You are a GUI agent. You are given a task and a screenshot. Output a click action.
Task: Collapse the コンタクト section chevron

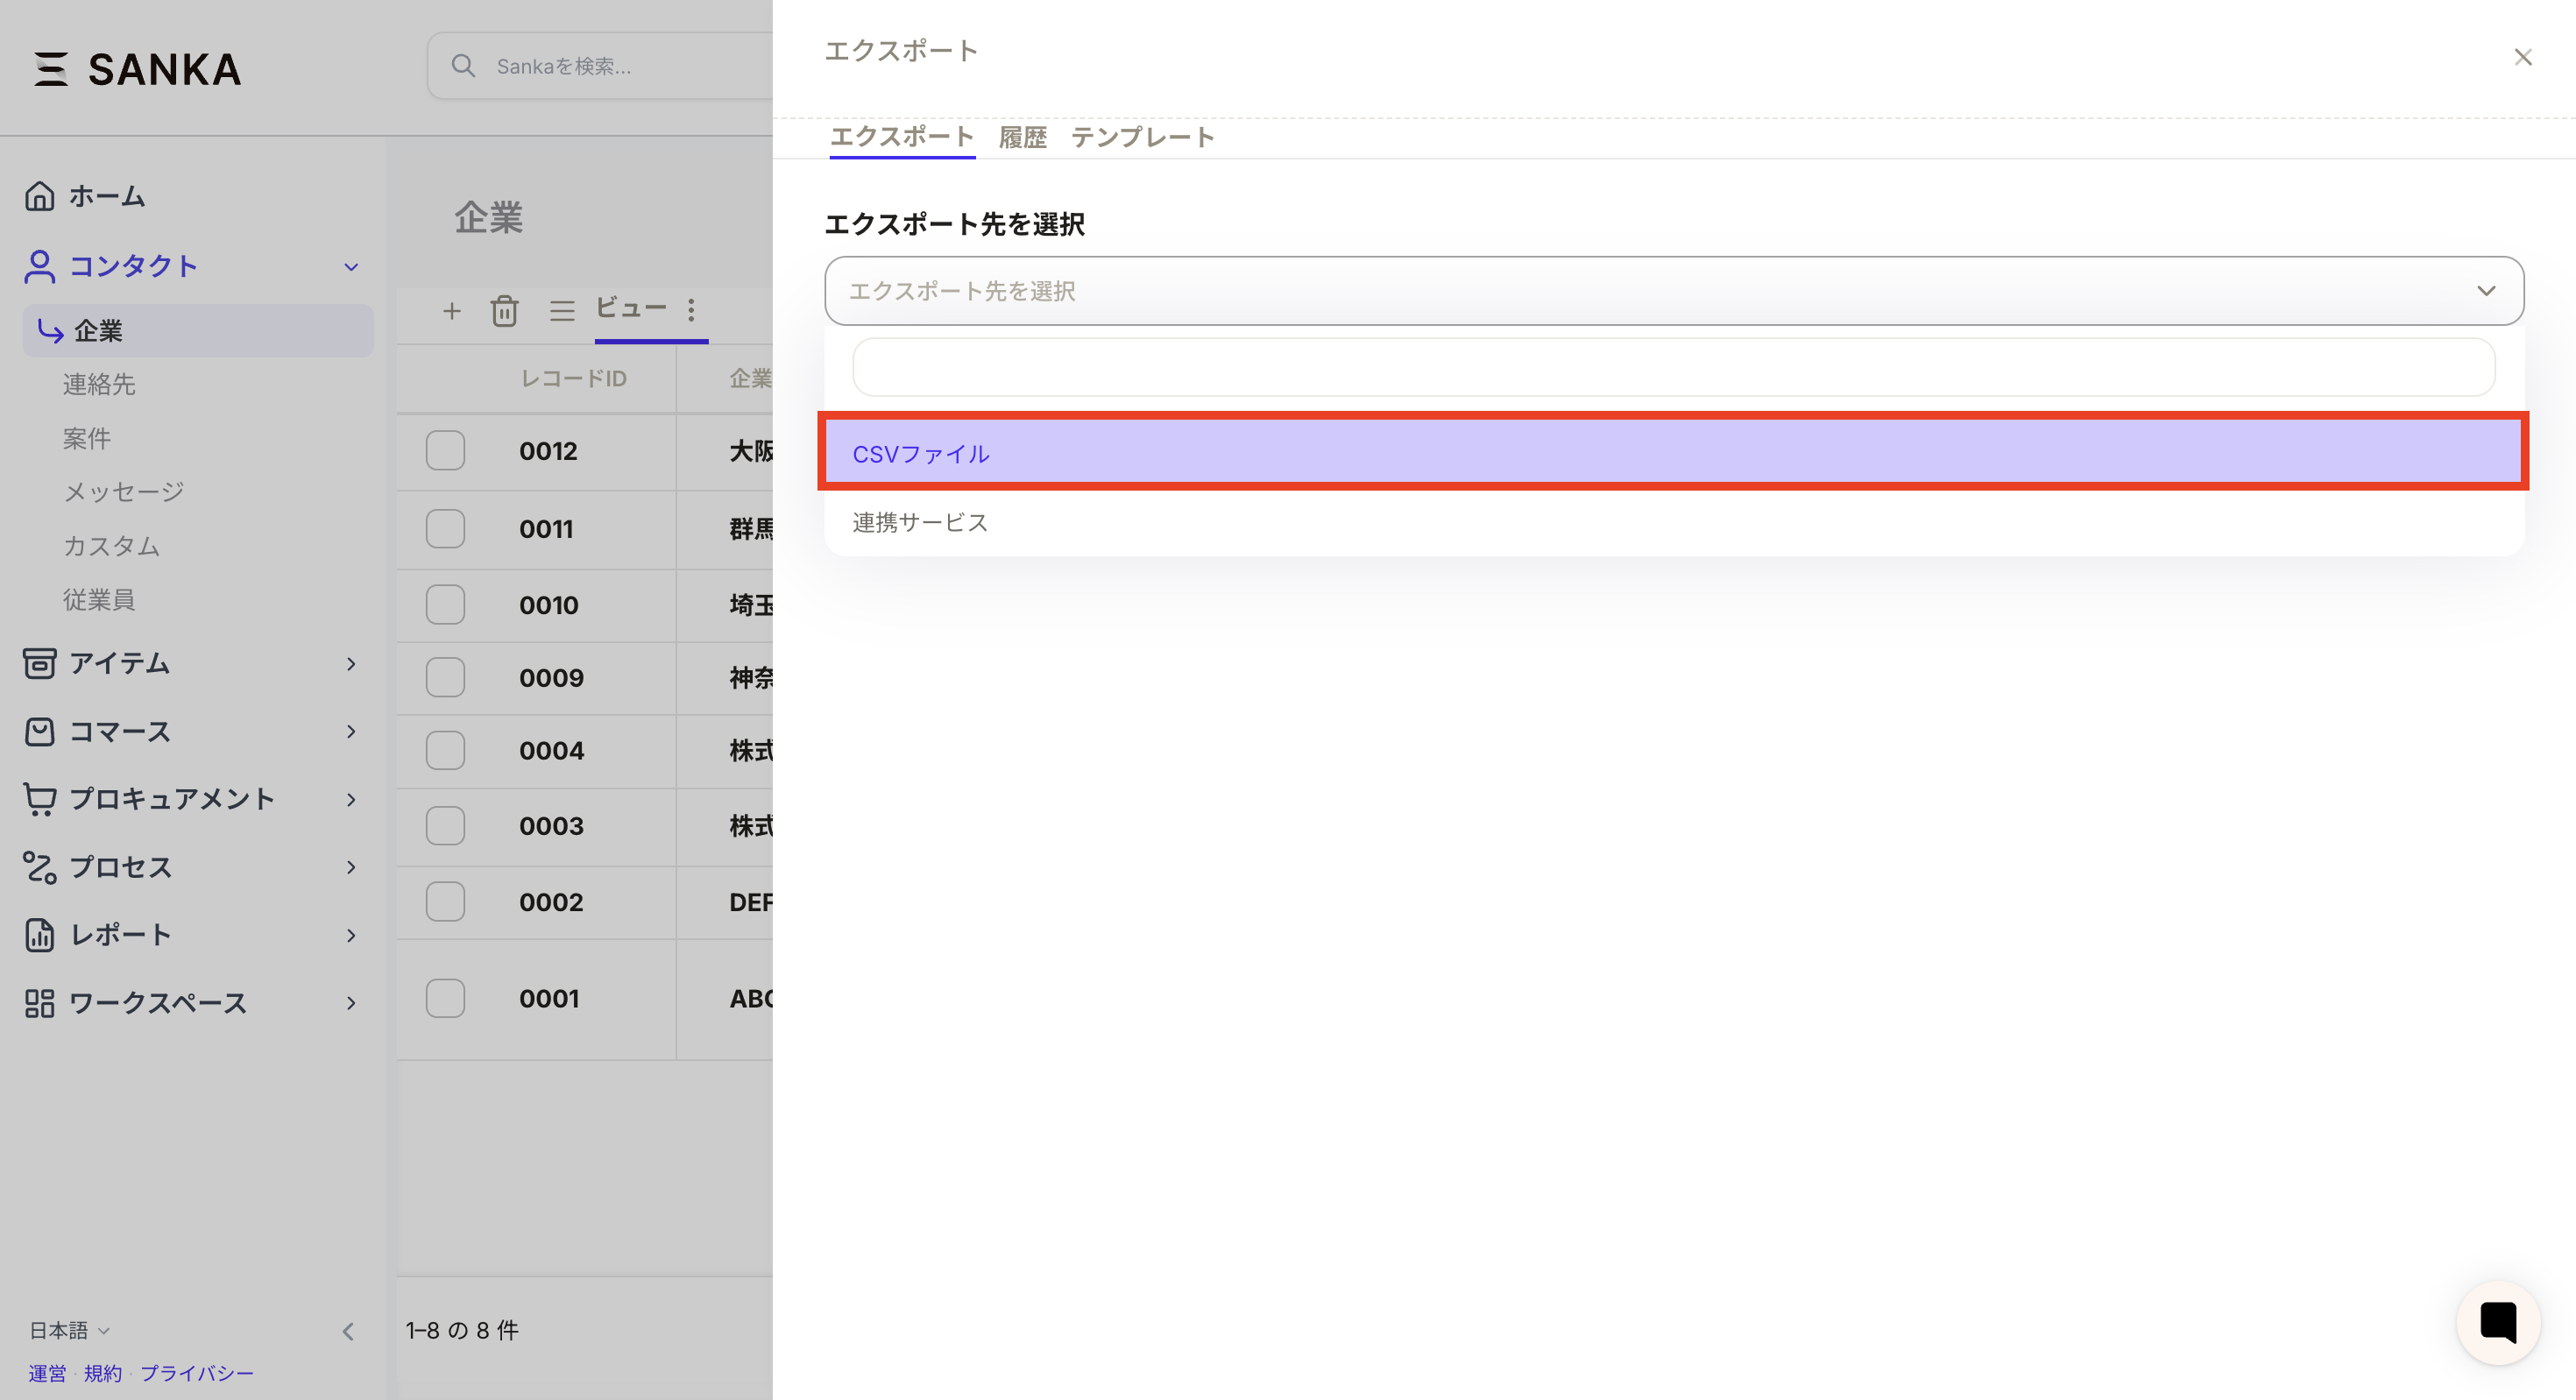(350, 266)
